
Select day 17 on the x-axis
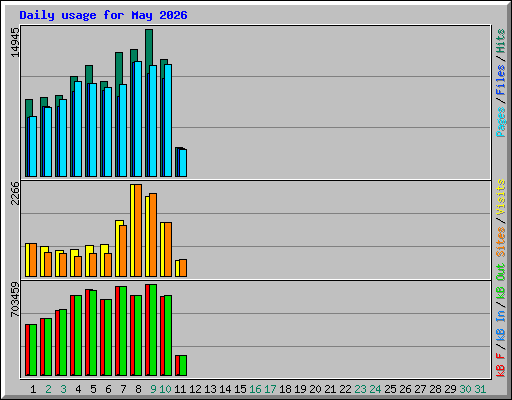[x=270, y=389]
